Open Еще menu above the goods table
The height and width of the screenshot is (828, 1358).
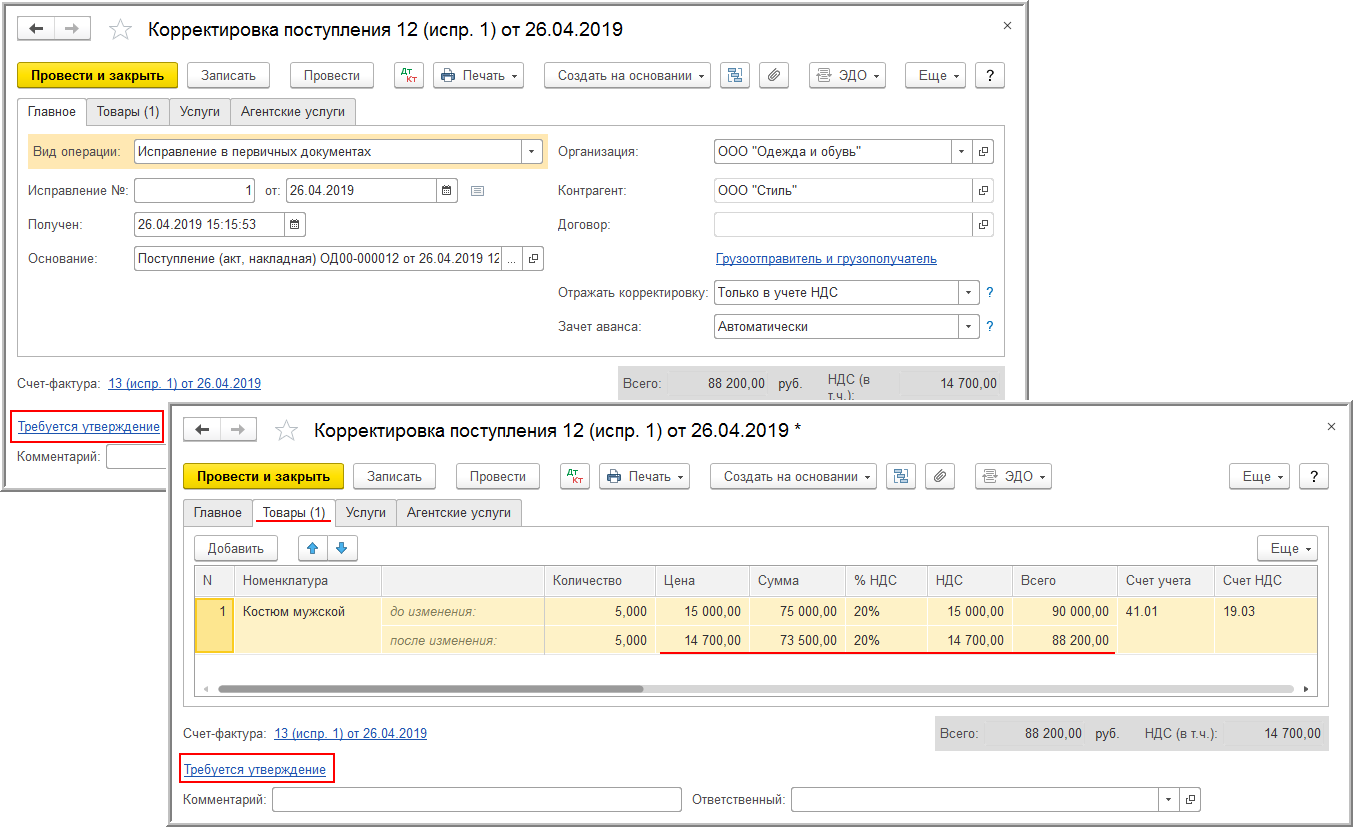pyautogui.click(x=1287, y=548)
